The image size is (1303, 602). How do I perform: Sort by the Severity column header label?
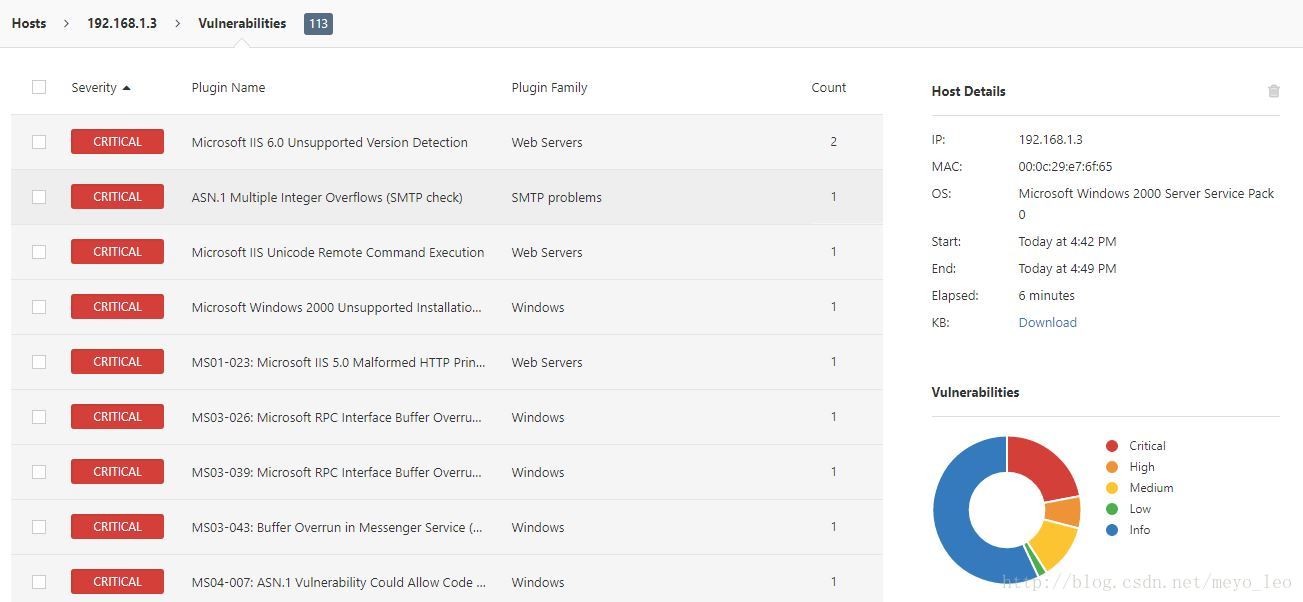(x=94, y=87)
